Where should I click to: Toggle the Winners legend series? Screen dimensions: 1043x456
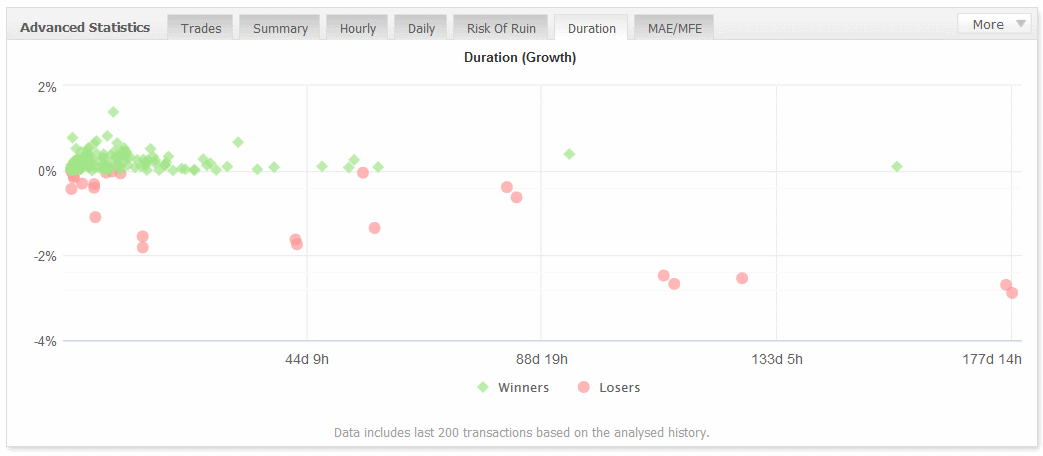[x=523, y=388]
